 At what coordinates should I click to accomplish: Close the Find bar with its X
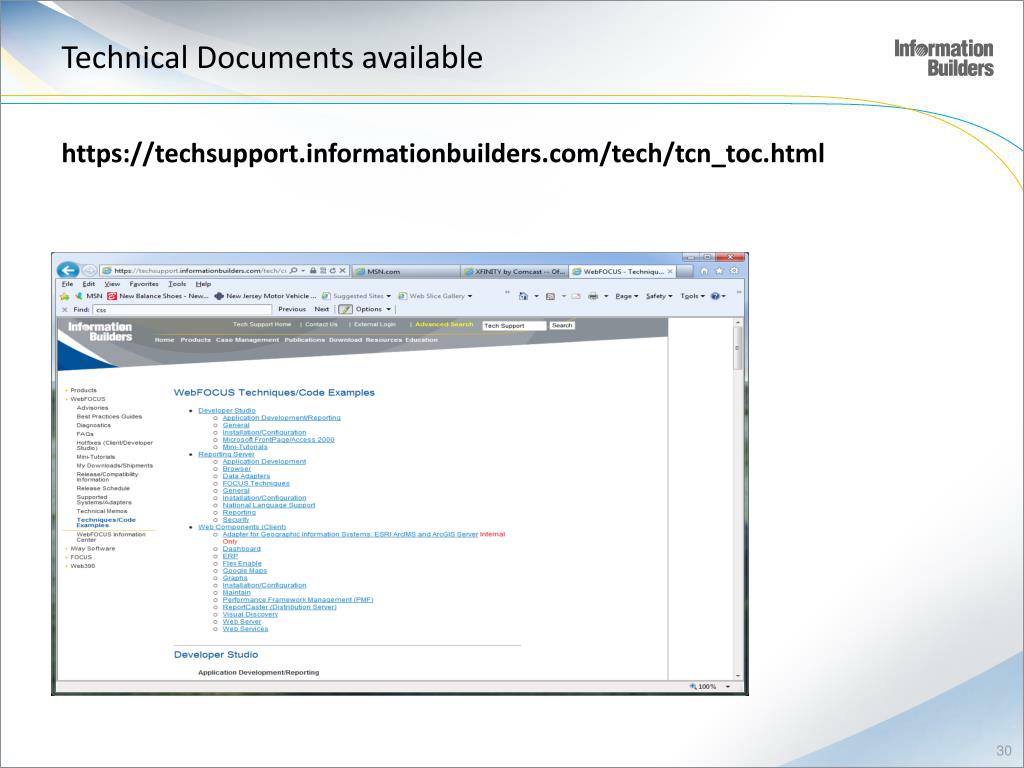[65, 310]
